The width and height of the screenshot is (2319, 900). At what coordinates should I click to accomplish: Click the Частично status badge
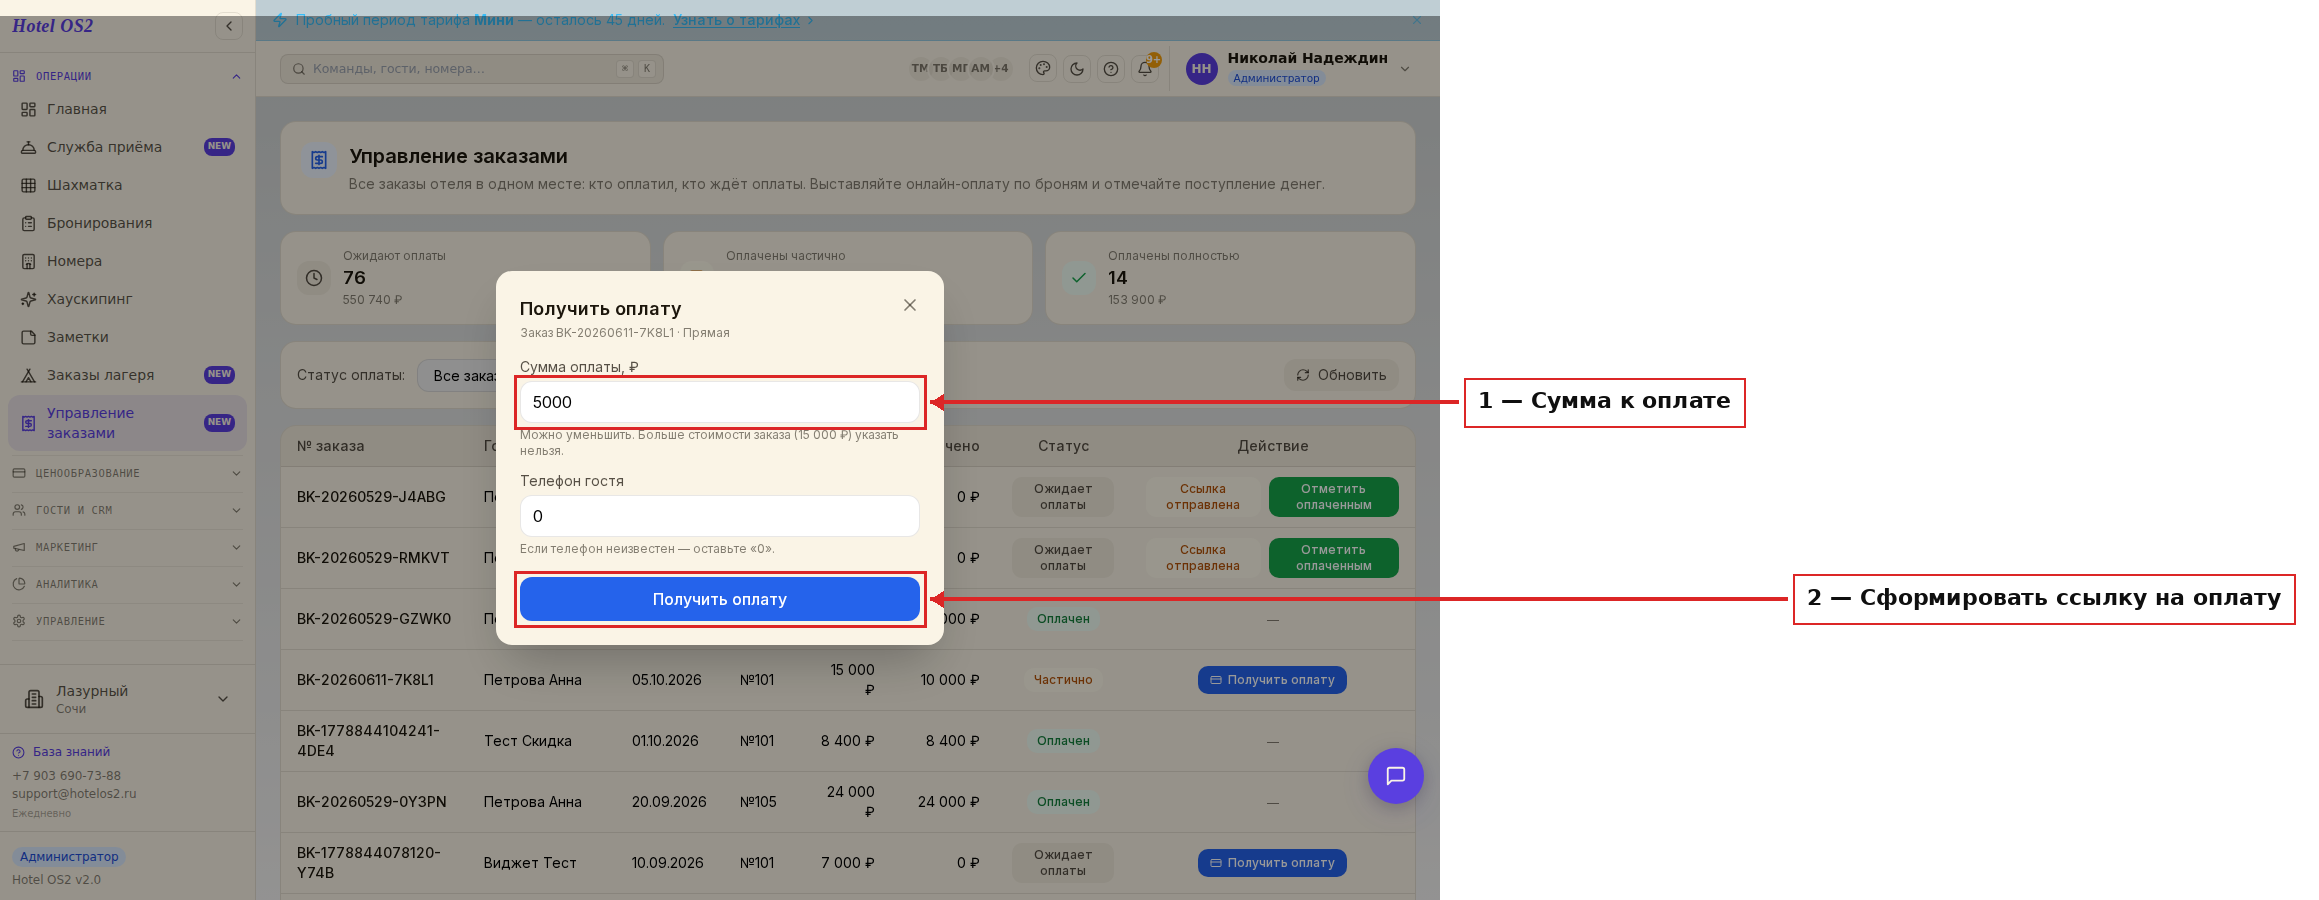pos(1063,680)
